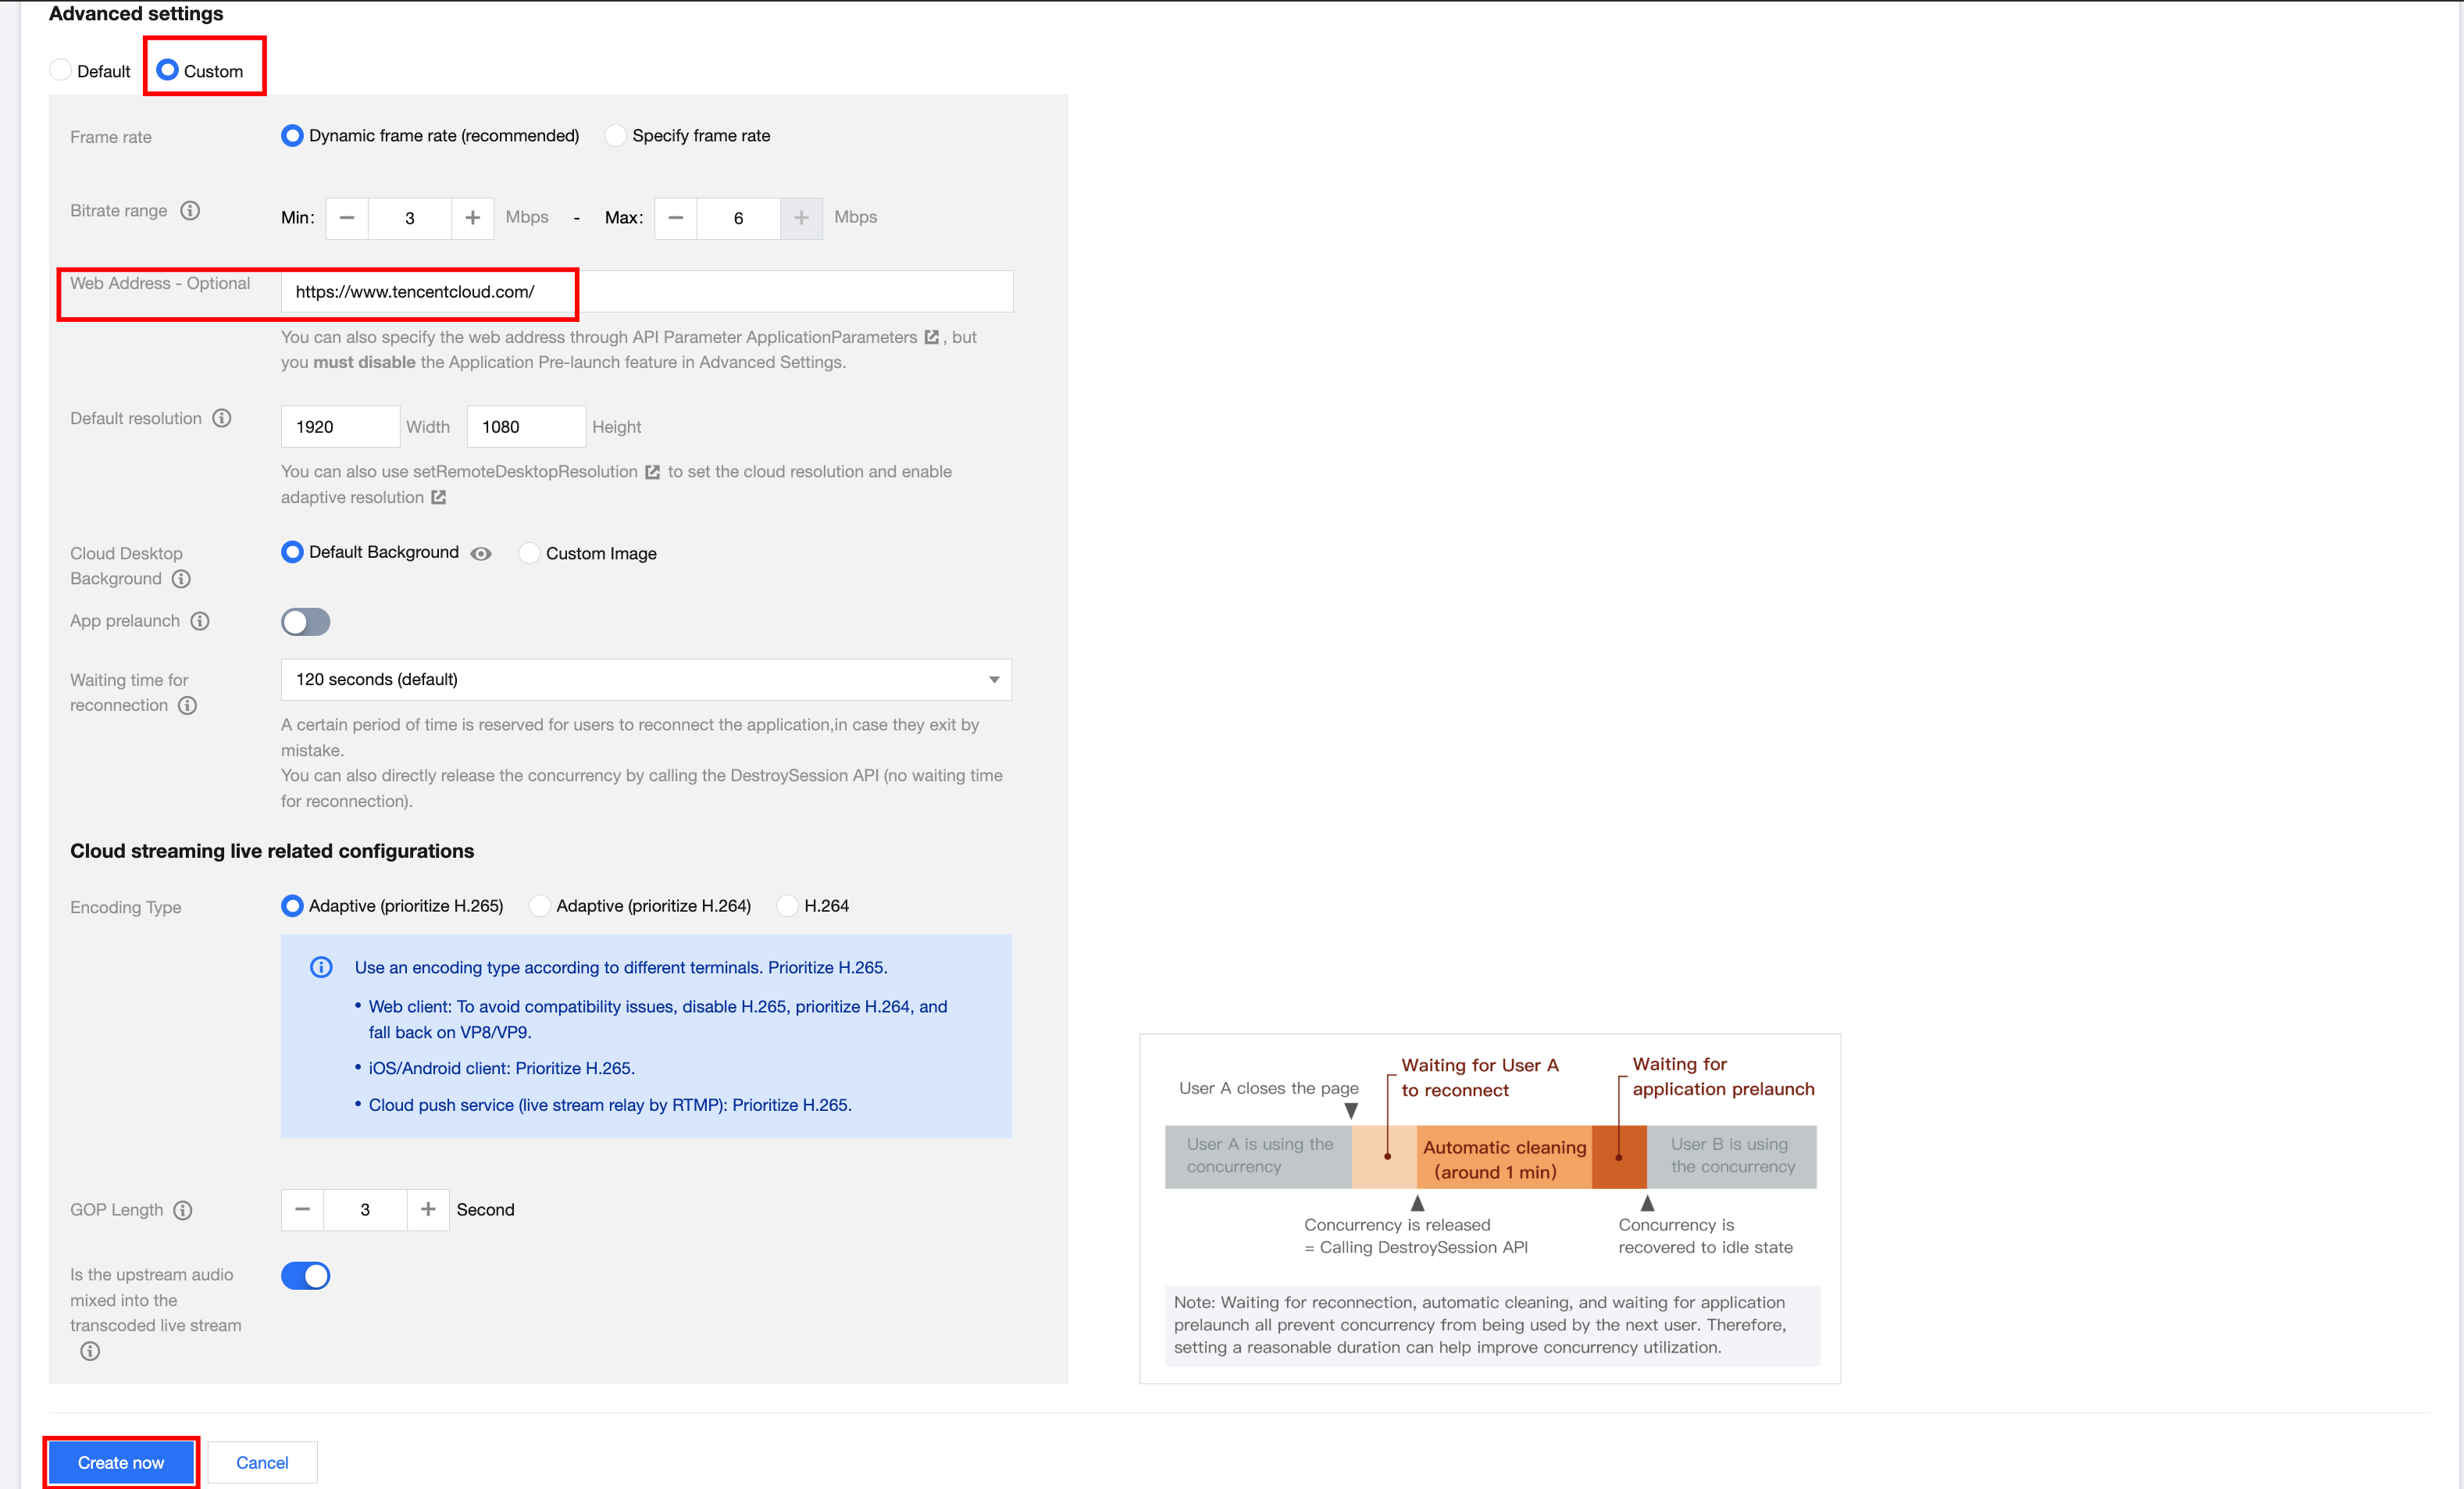Click Waiting time for reconnection info icon
Viewport: 2464px width, 1489px height.
pyautogui.click(x=187, y=705)
